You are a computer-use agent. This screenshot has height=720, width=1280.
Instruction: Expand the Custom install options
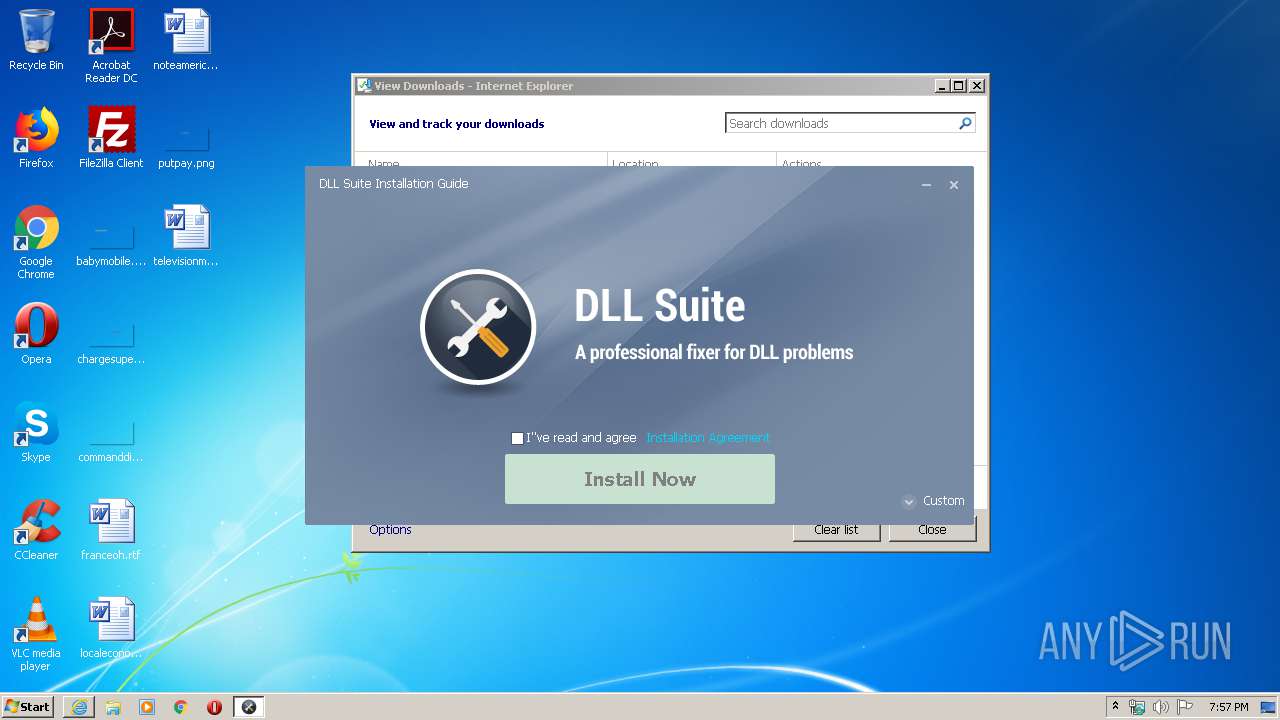click(934, 501)
